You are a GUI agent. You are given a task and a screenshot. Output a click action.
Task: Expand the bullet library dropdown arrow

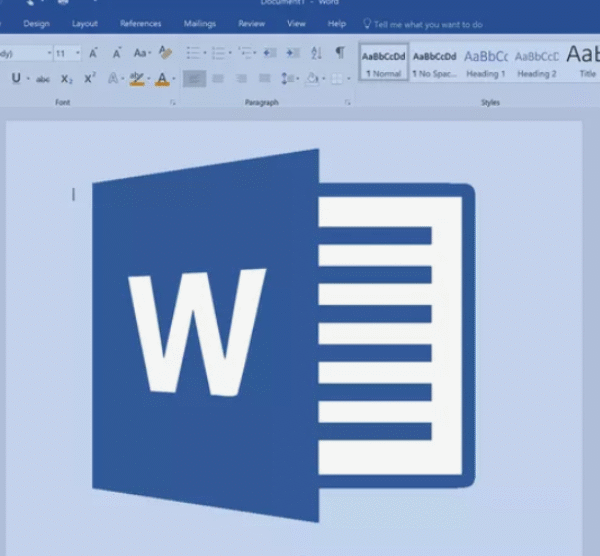tap(205, 53)
